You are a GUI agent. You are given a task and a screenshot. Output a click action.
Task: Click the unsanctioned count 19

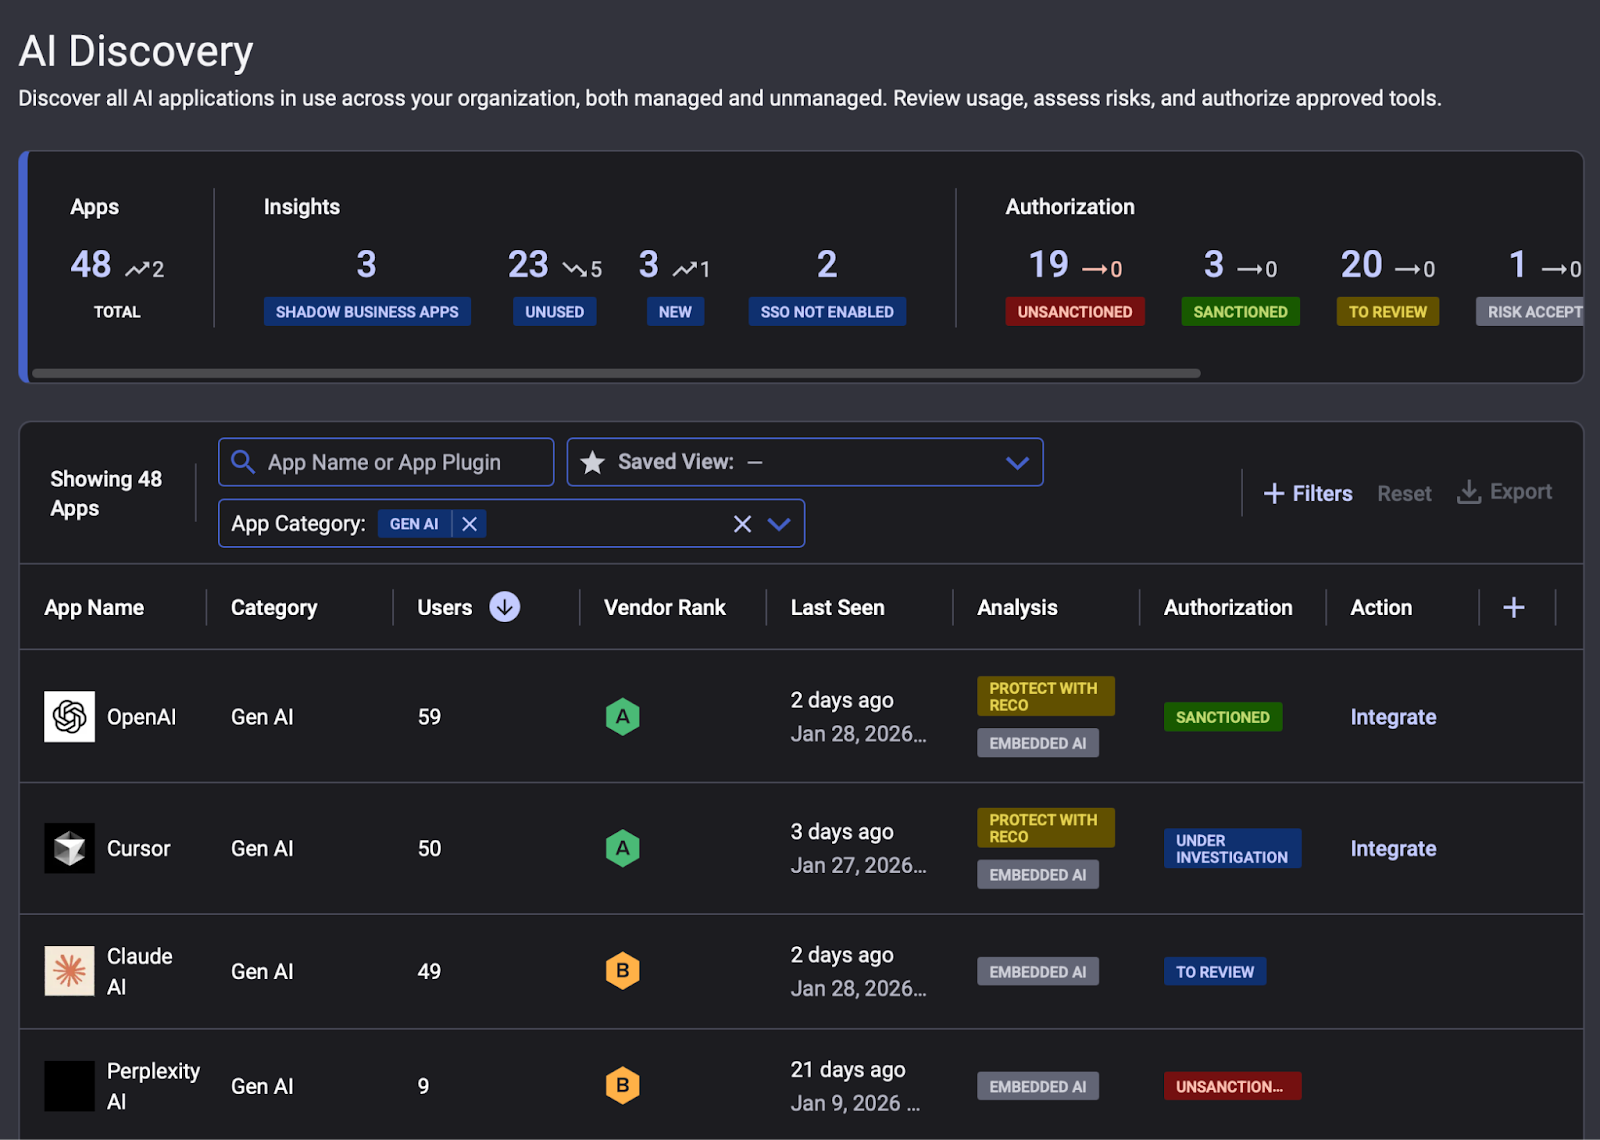[1049, 265]
